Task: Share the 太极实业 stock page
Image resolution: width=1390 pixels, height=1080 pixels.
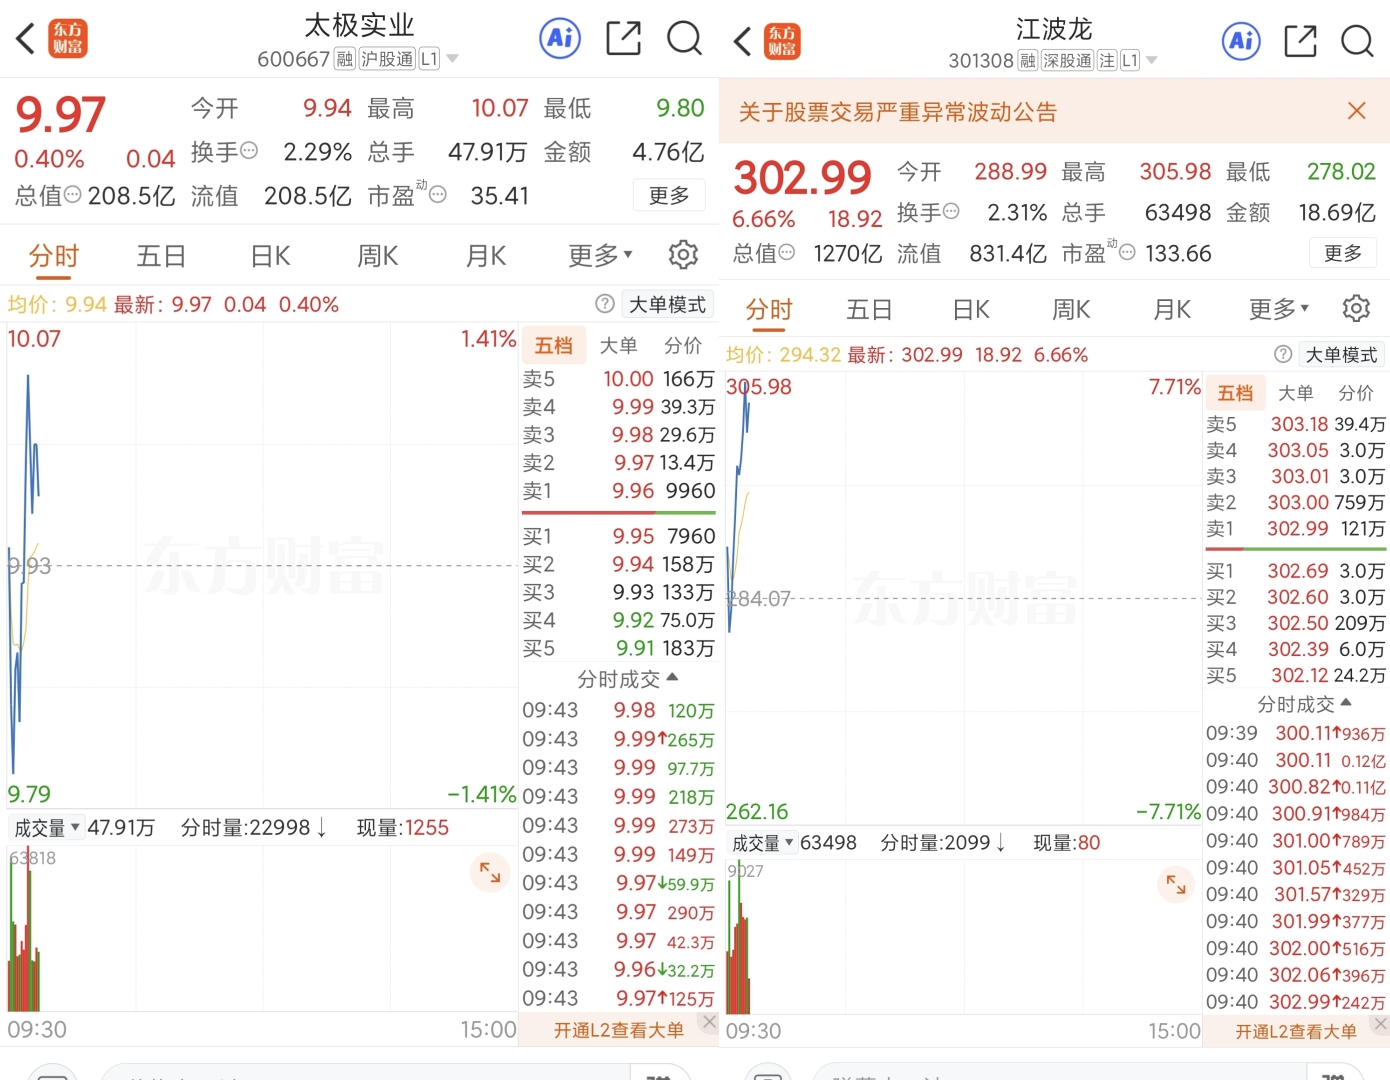Action: pyautogui.click(x=623, y=39)
